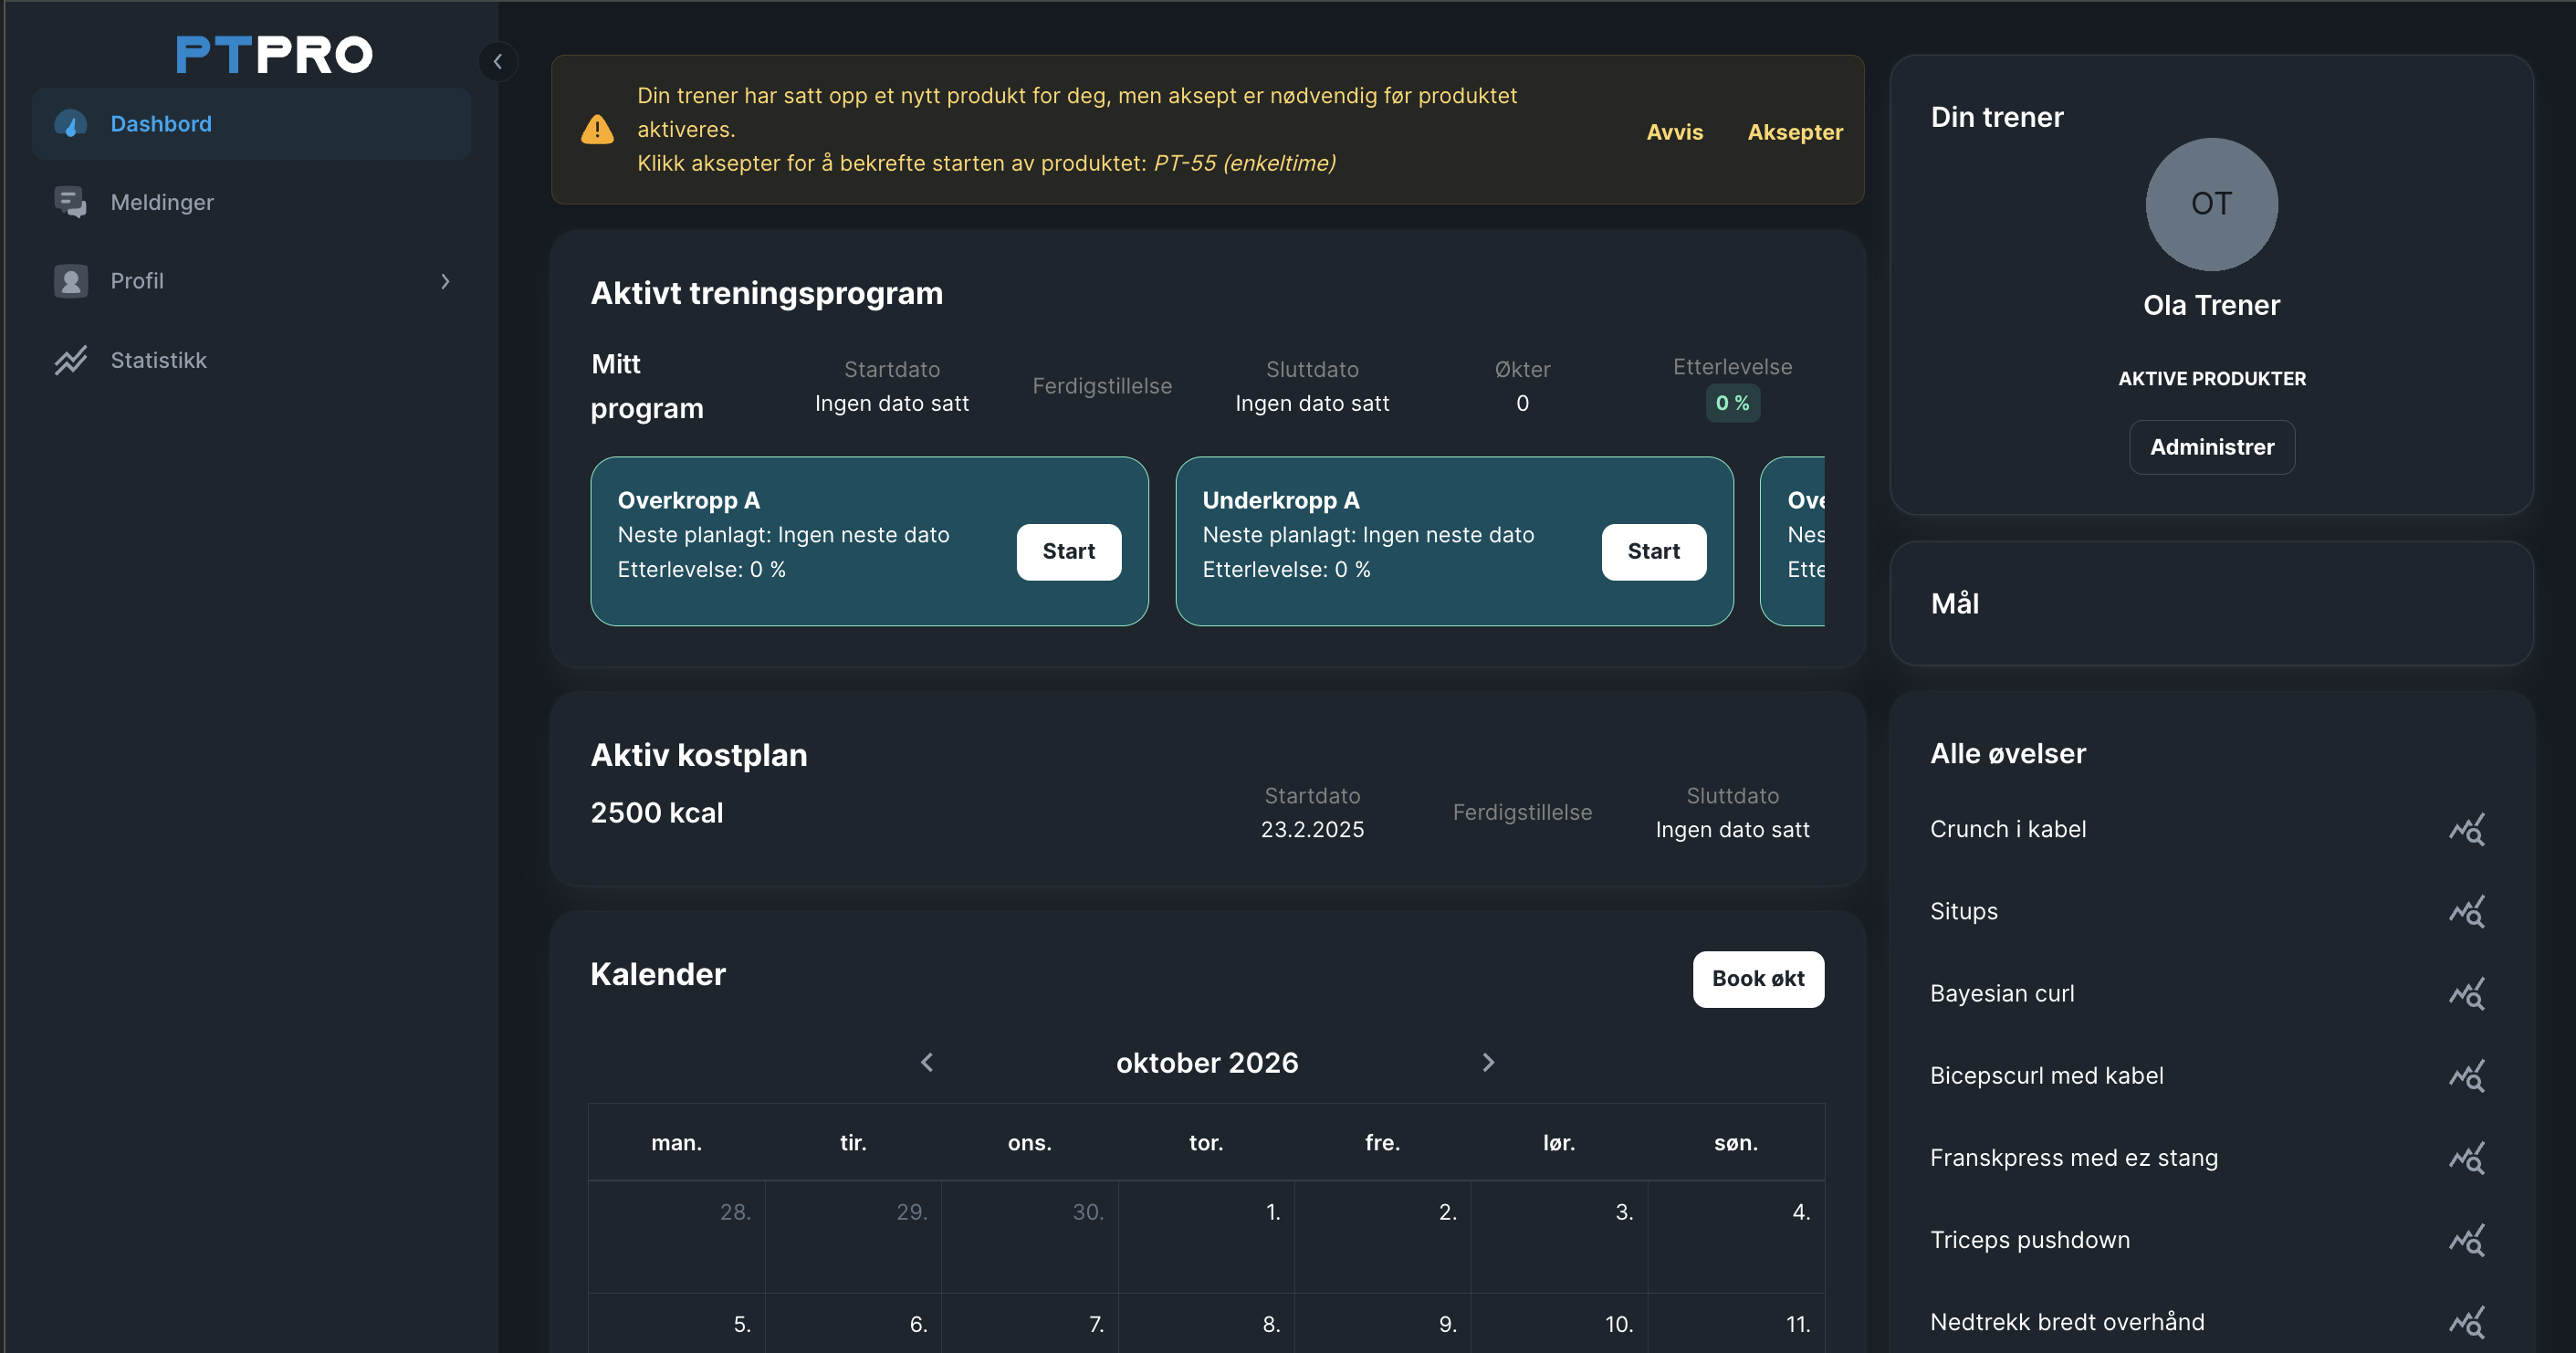This screenshot has width=2576, height=1353.
Task: Click the 0 % Etterlevelse badge
Action: pos(1732,403)
